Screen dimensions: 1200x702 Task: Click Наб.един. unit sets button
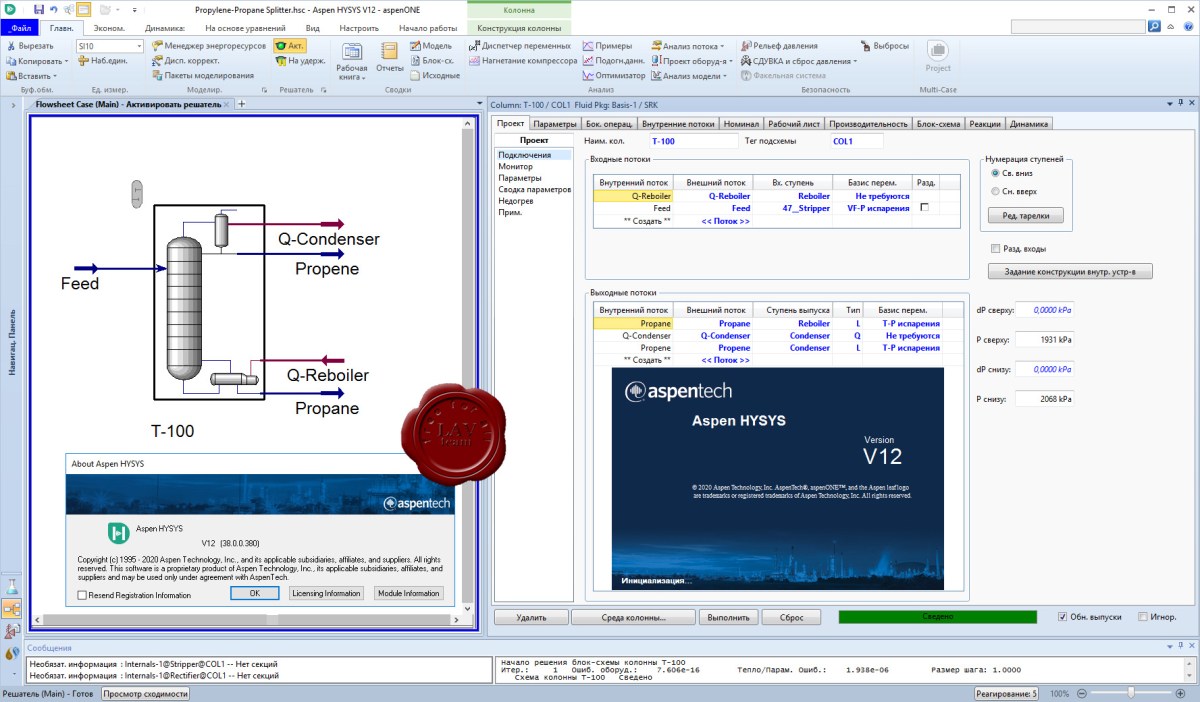coord(102,60)
